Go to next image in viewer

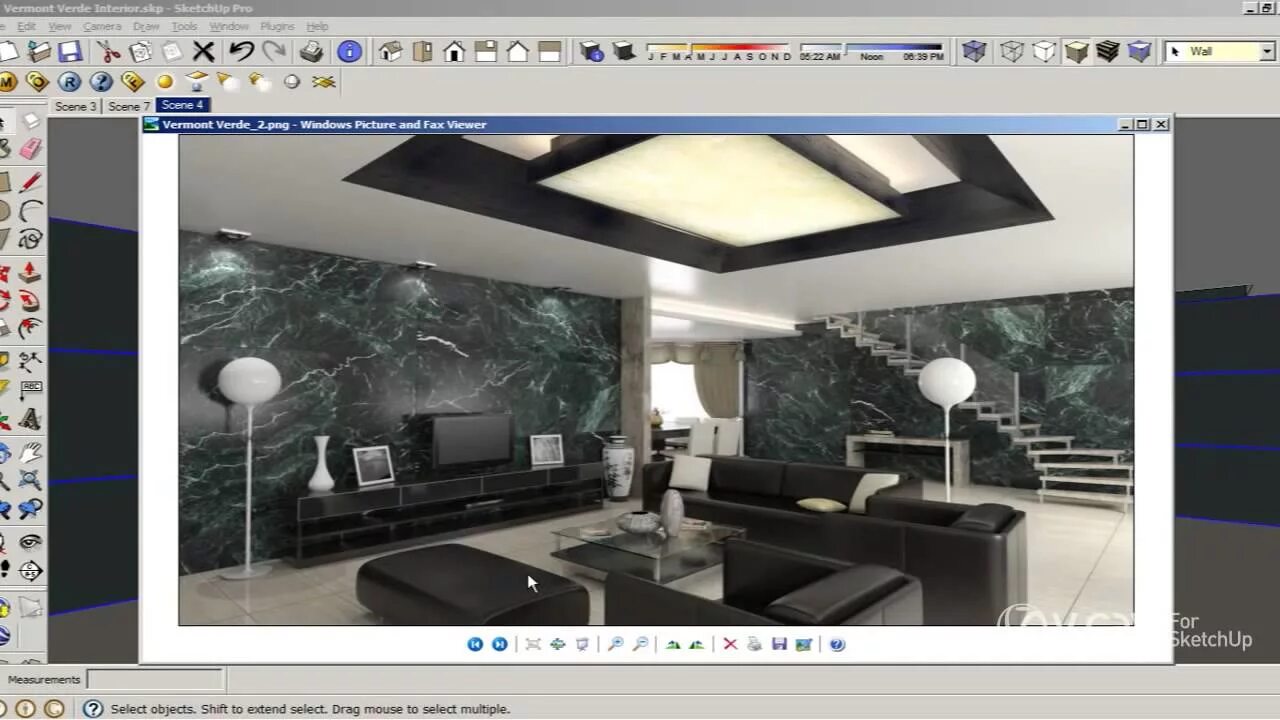pos(499,644)
